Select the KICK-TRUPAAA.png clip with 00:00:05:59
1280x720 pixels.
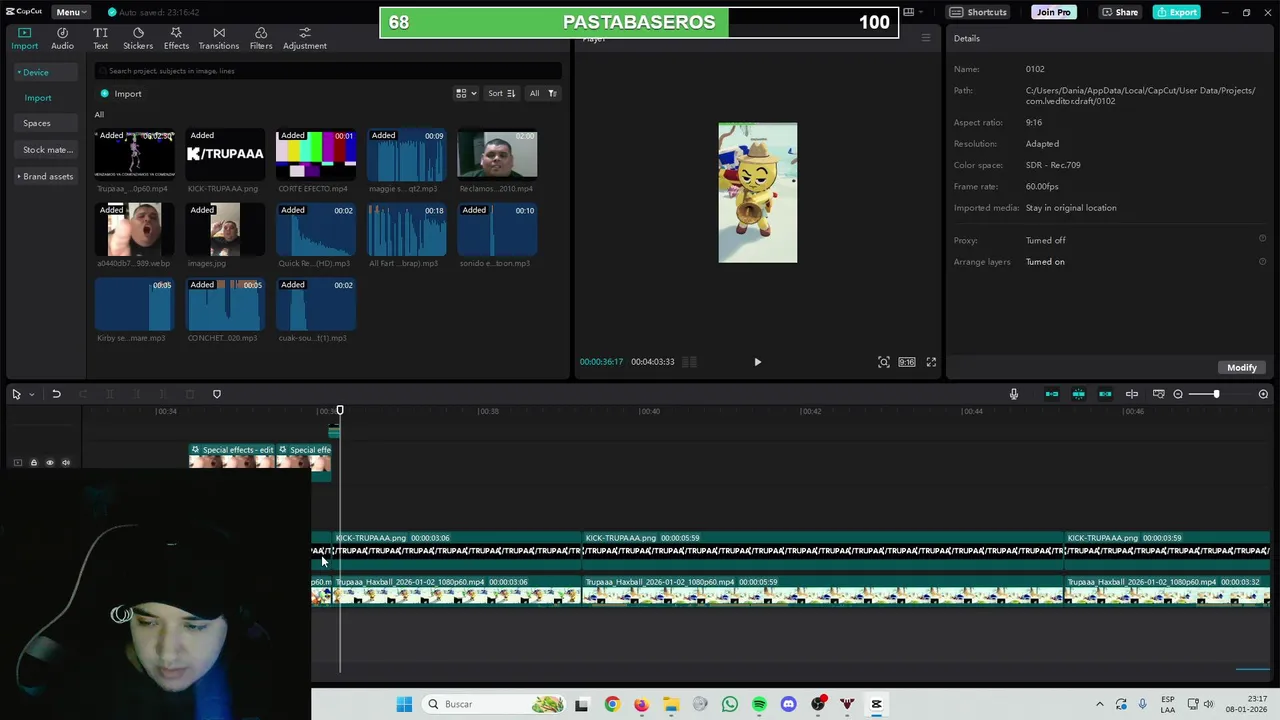[x=822, y=550]
